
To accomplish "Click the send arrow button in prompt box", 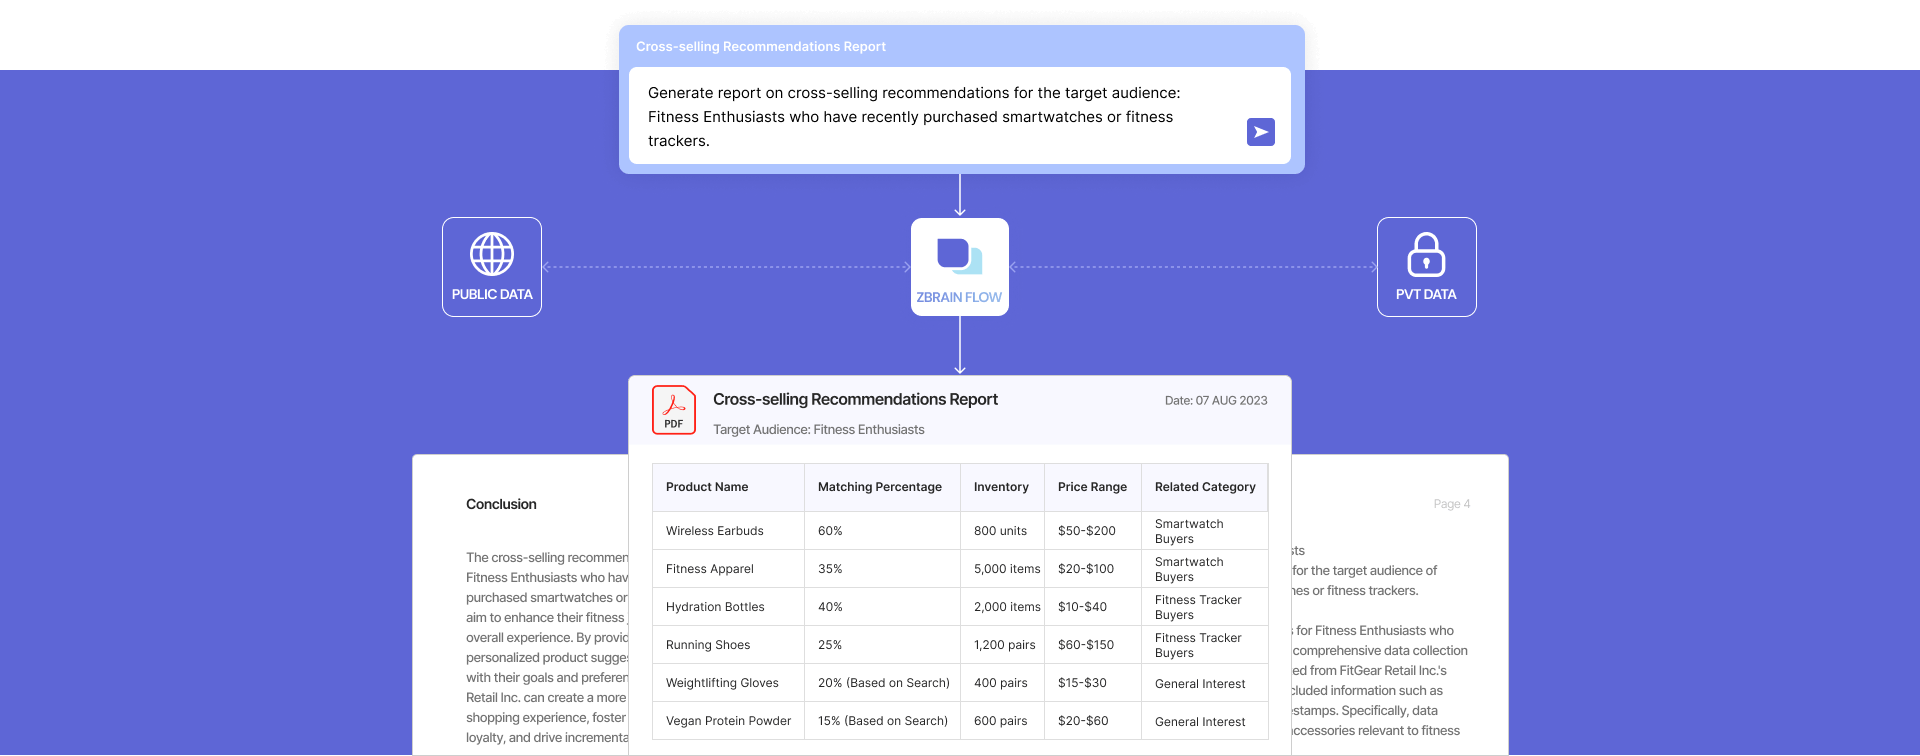I will pyautogui.click(x=1260, y=132).
